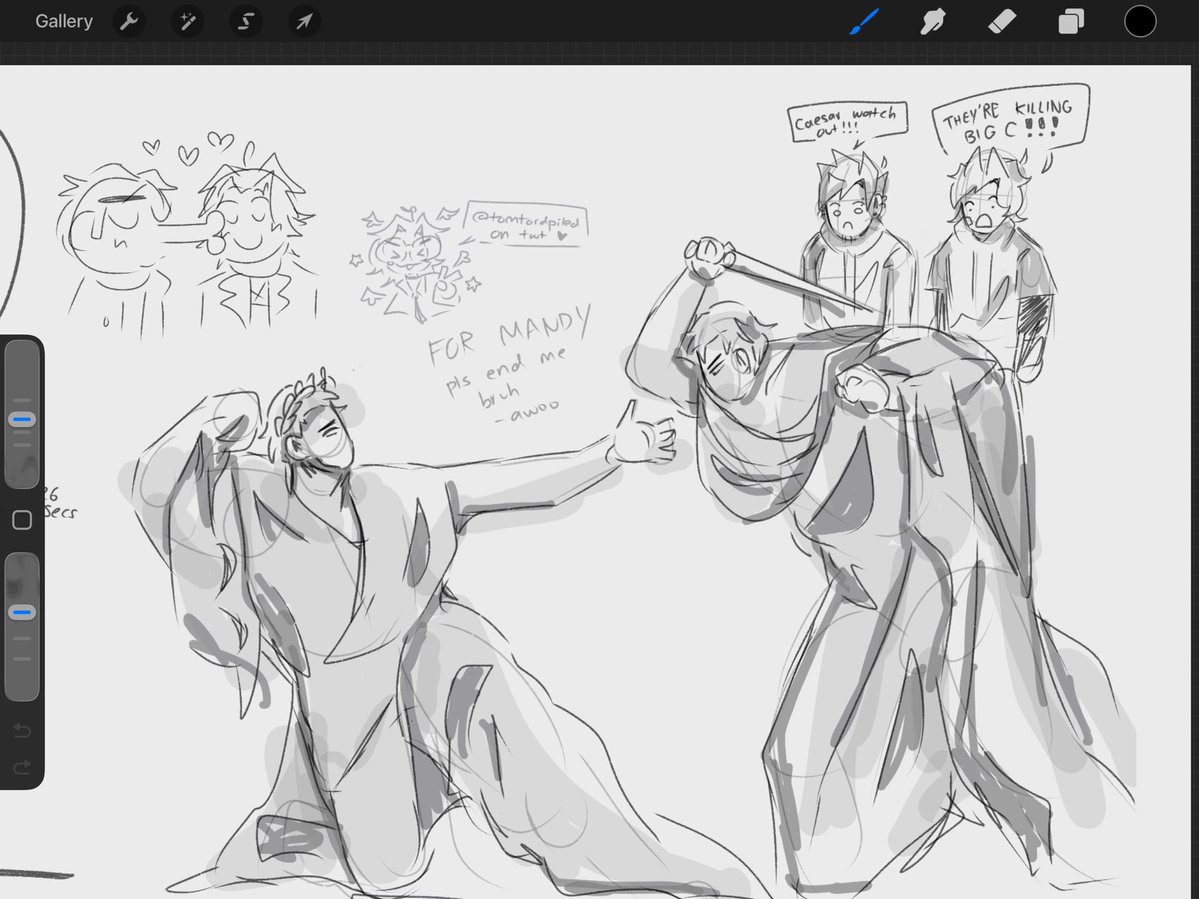This screenshot has height=899, width=1199.
Task: Tap the 'pls end me' handwritten line
Action: pyautogui.click(x=507, y=369)
